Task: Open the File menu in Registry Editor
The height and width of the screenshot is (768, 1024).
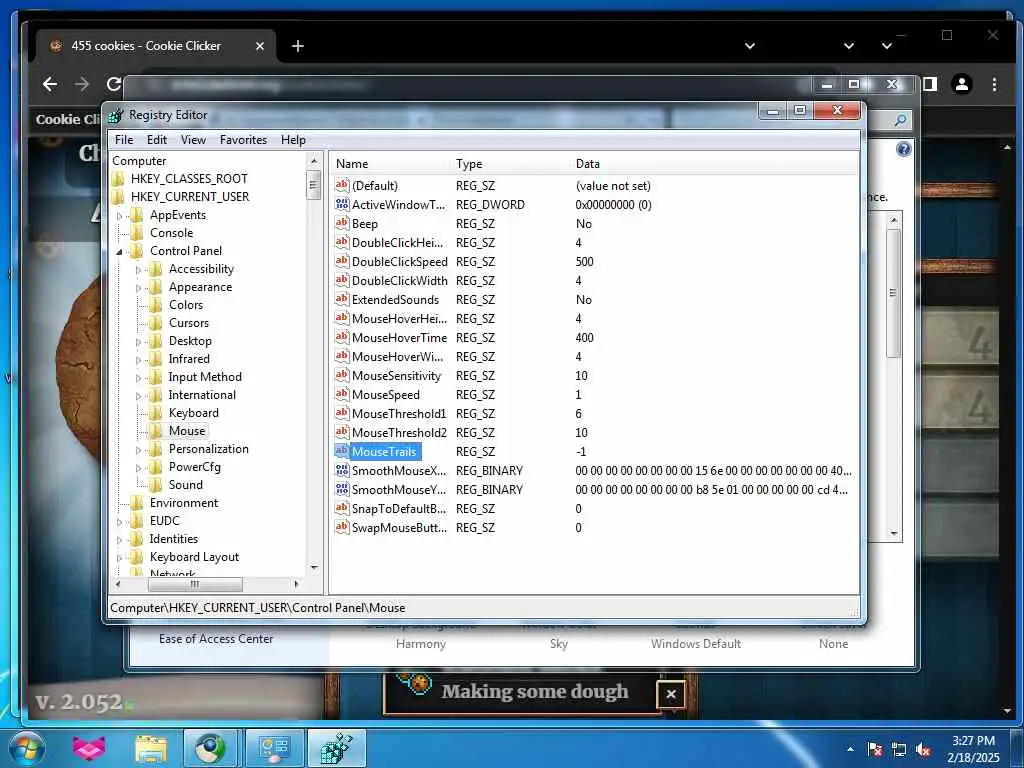Action: point(123,140)
